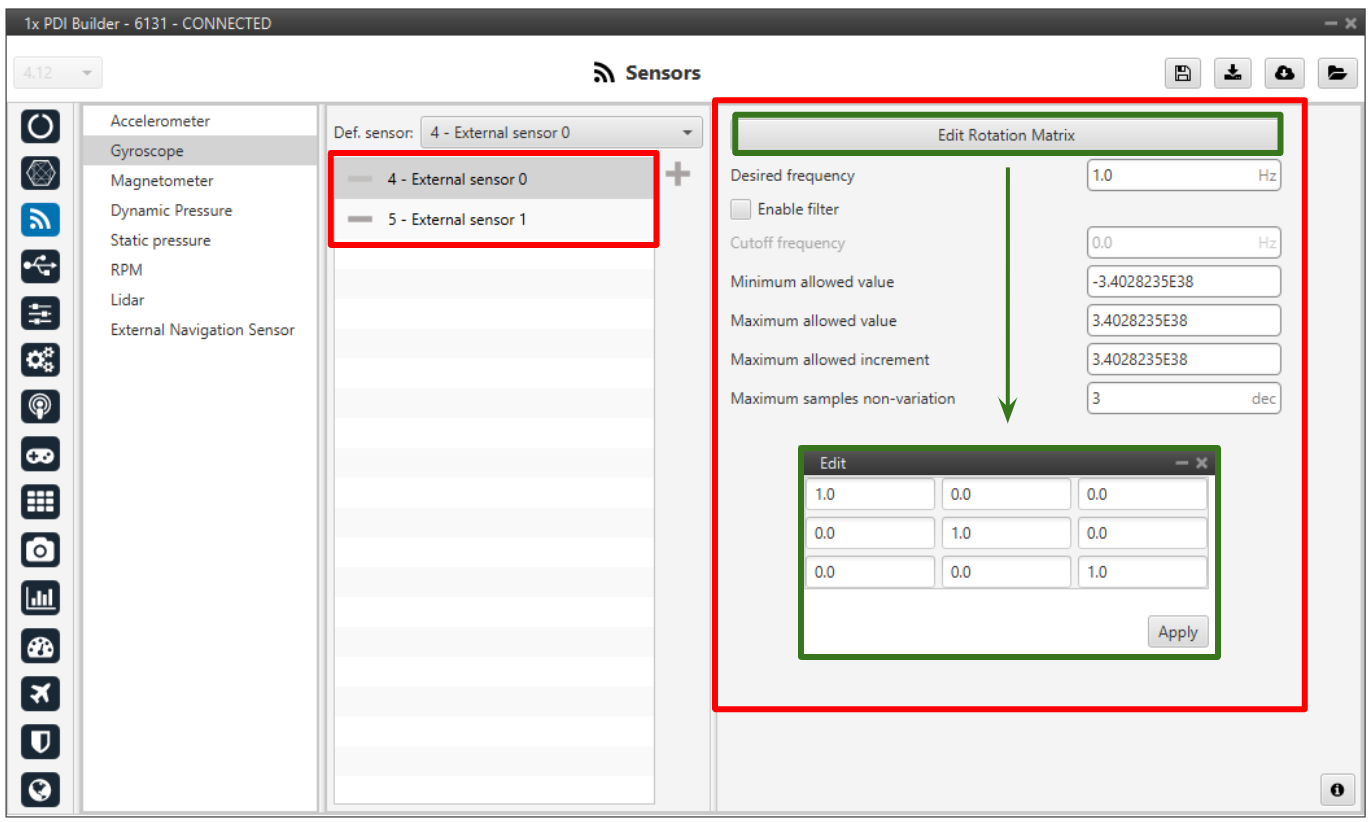
Task: Click the open folder icon
Action: [x=1336, y=73]
